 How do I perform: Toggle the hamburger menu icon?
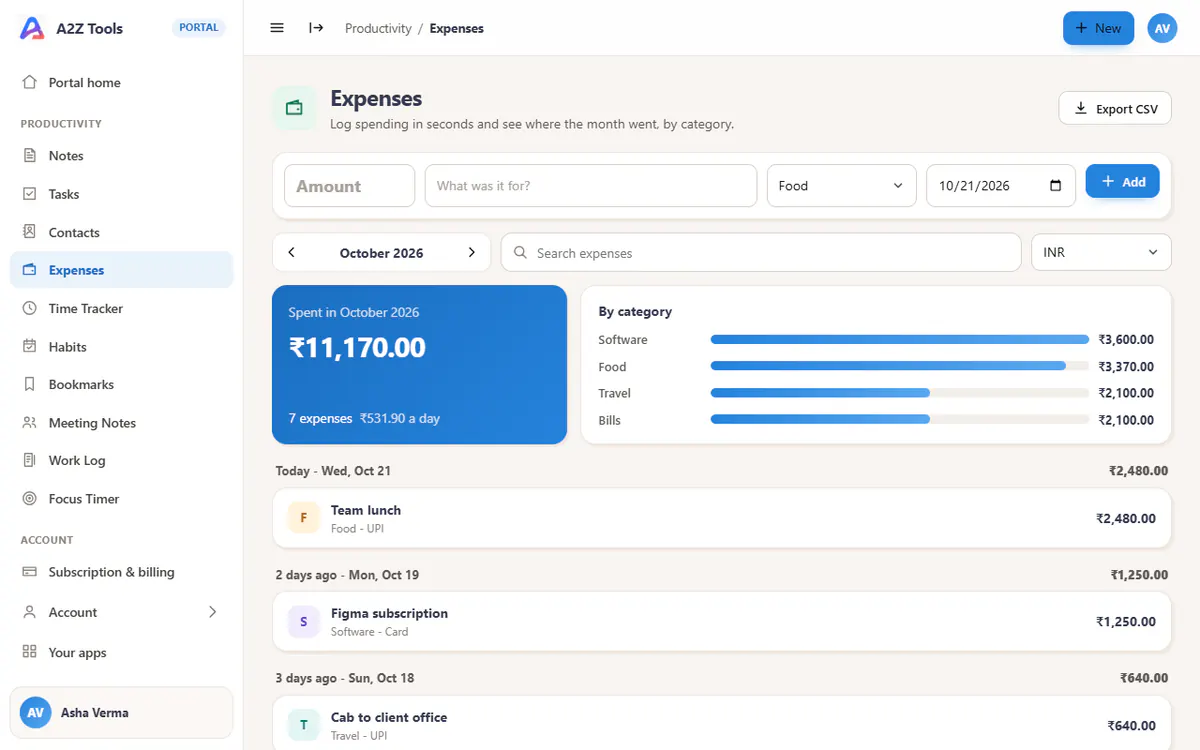[x=277, y=28]
